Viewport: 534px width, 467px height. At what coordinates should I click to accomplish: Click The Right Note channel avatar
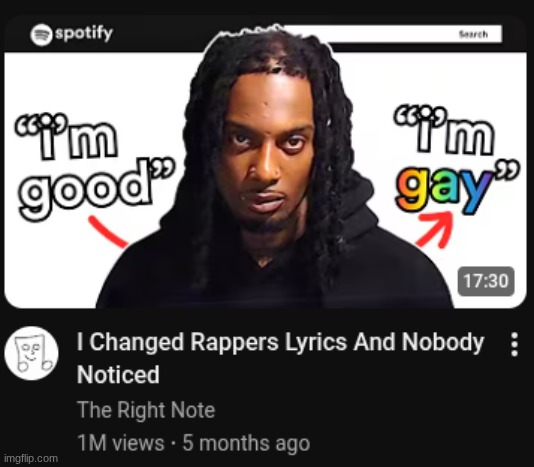coord(31,353)
